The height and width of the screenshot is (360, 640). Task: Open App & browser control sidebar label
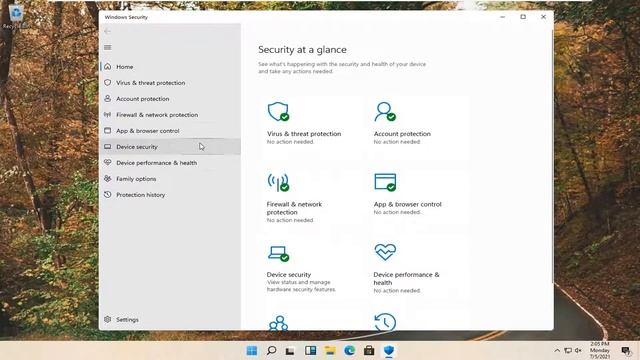tap(148, 131)
